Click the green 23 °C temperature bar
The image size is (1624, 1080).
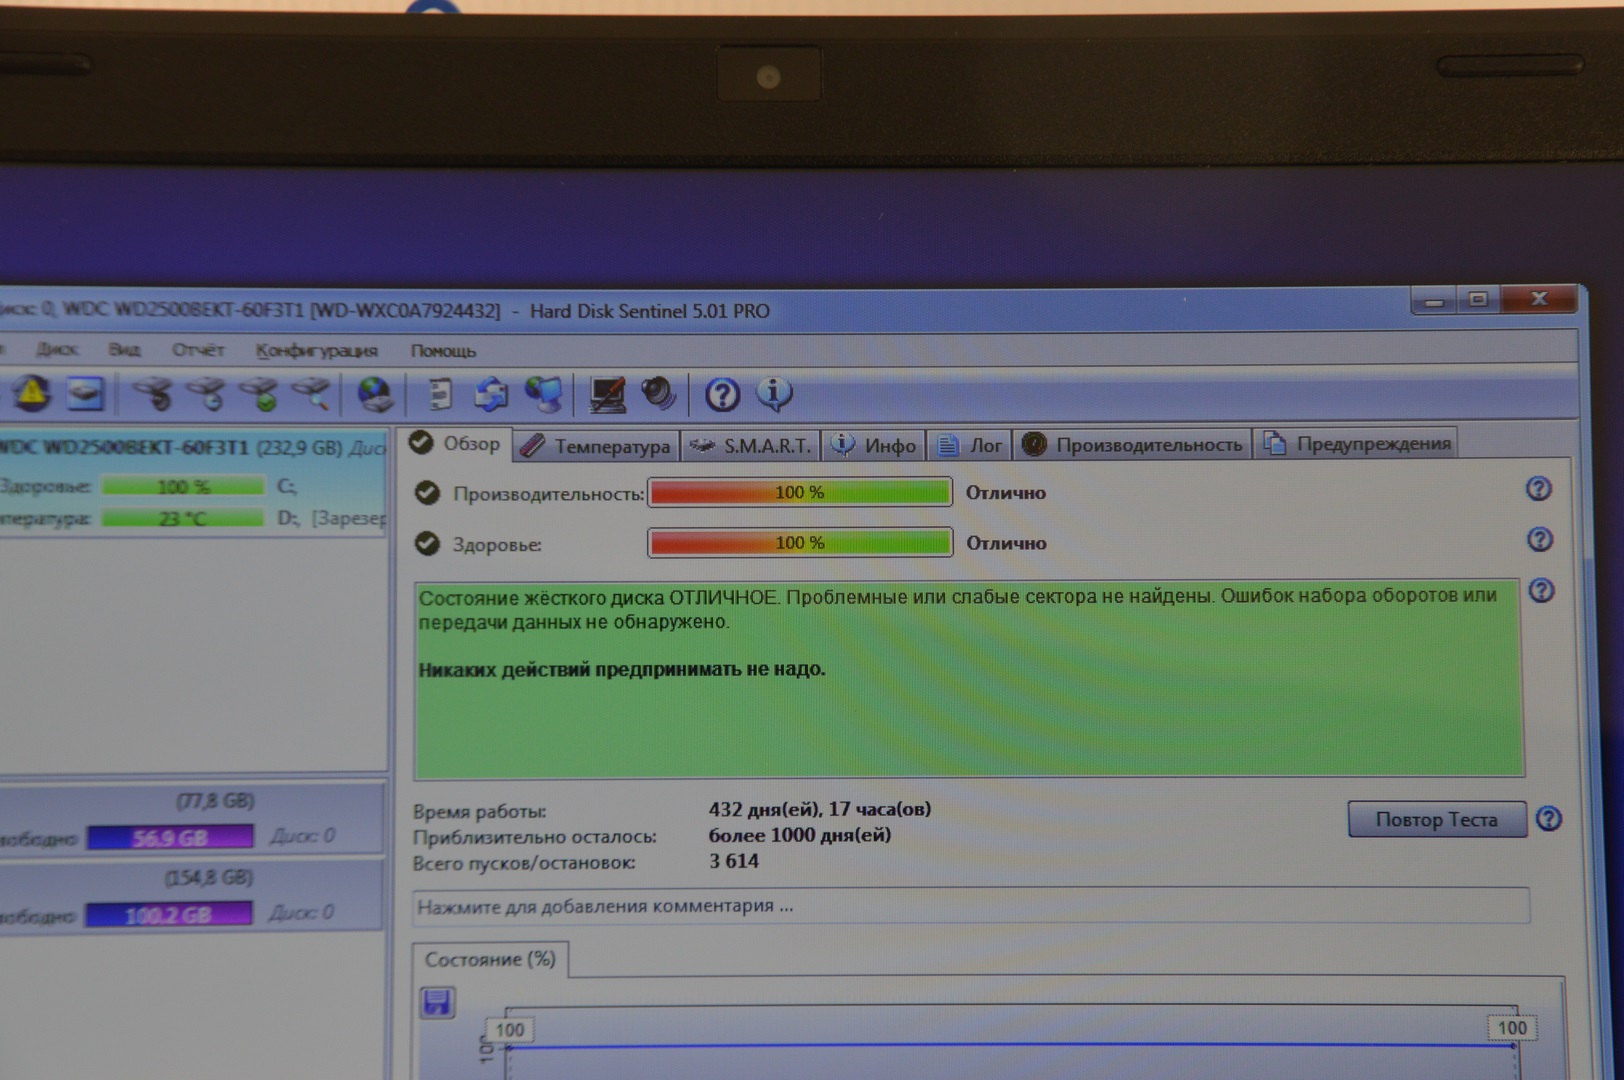183,519
